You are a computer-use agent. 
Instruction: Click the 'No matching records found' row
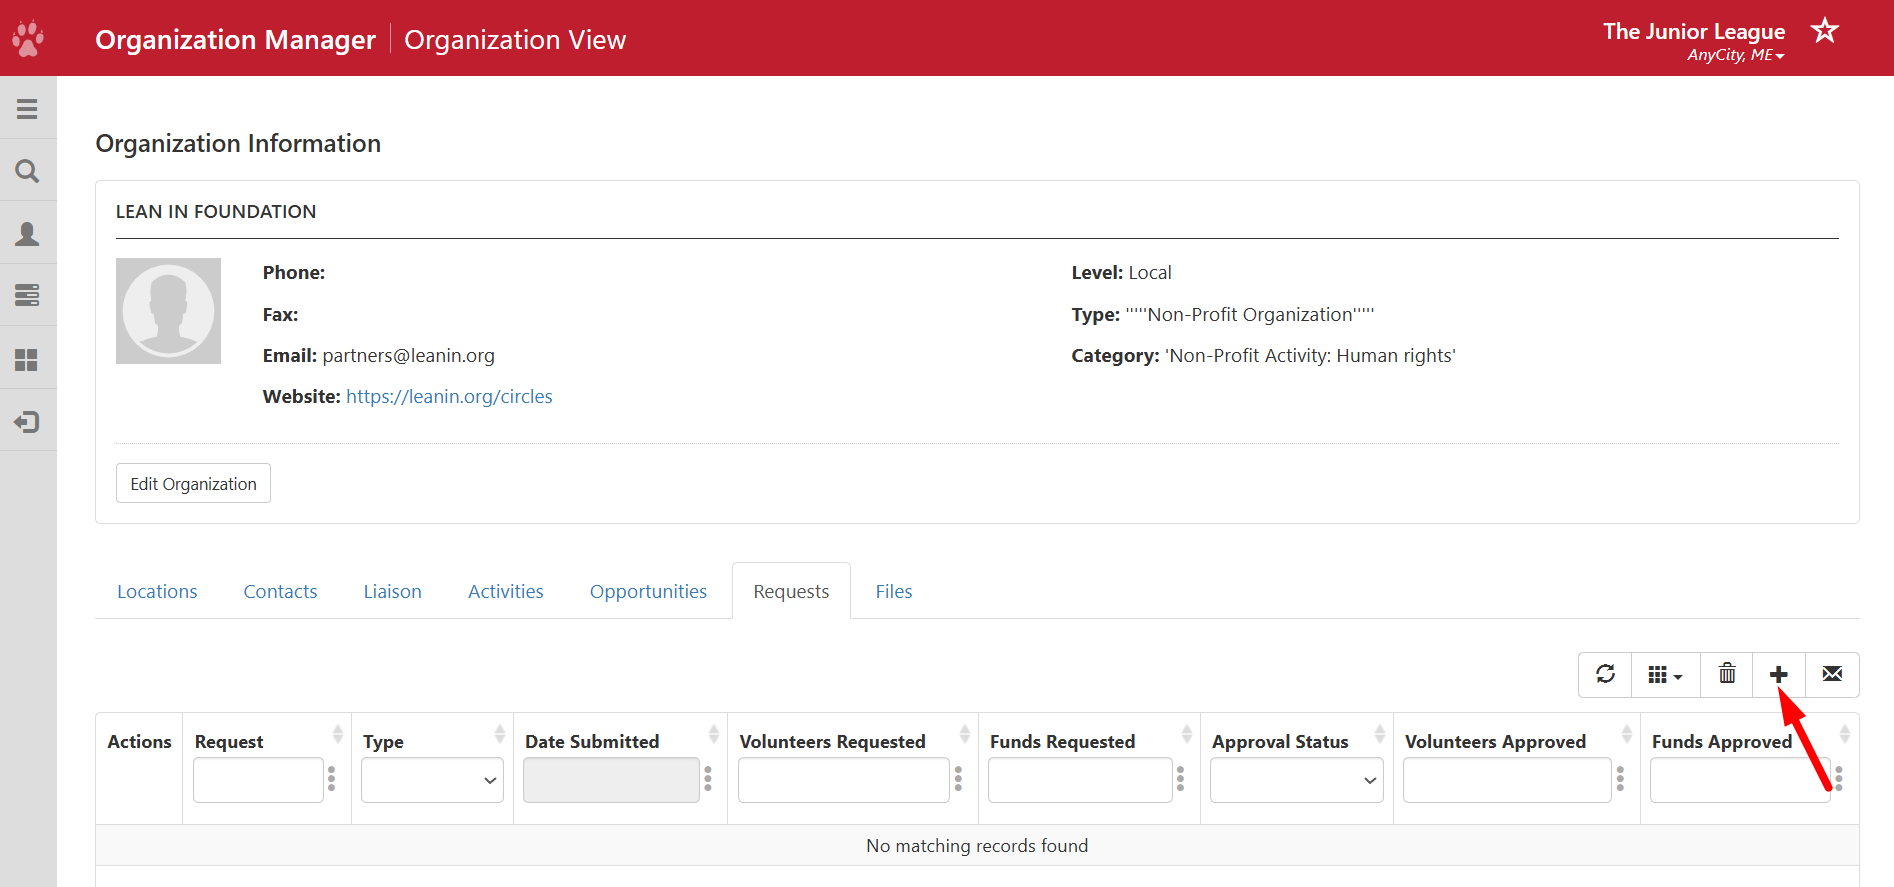pyautogui.click(x=977, y=845)
